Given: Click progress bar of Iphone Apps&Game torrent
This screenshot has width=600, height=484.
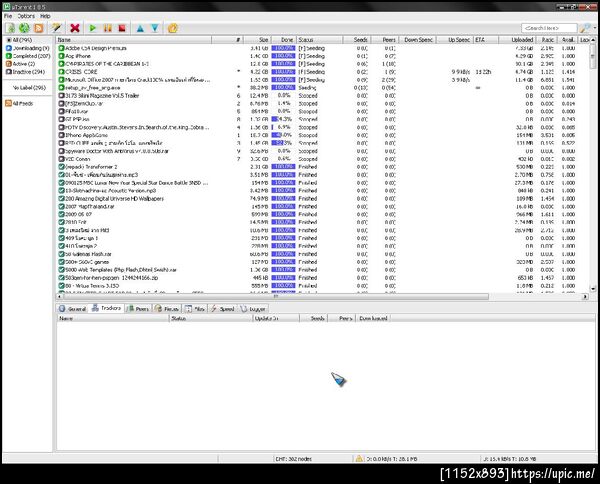Looking at the screenshot, I should 283,135.
